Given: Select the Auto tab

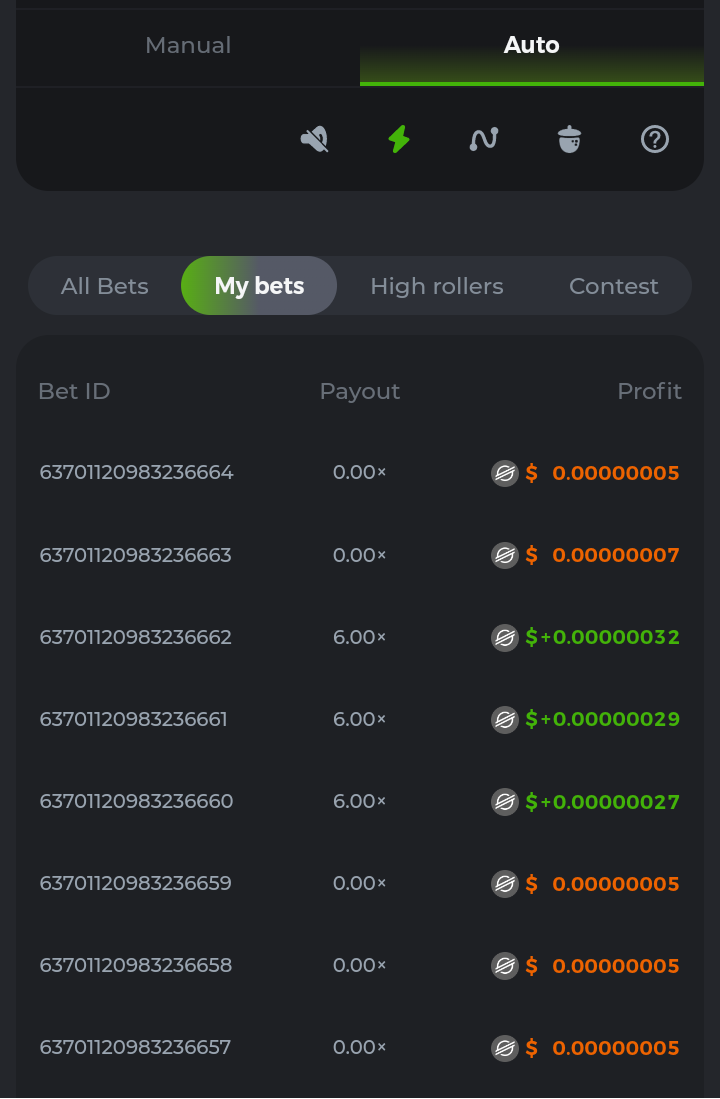Looking at the screenshot, I should [x=531, y=45].
